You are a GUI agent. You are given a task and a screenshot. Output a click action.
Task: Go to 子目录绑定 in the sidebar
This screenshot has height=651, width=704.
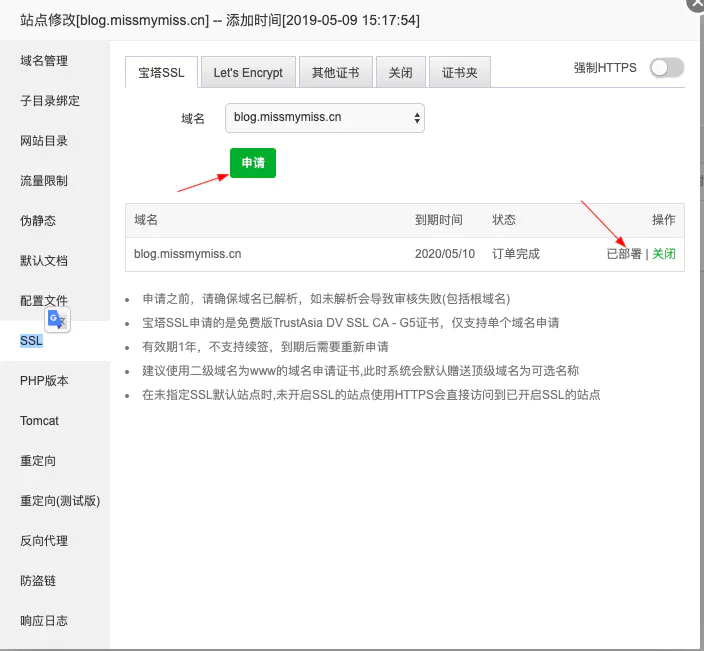coord(50,101)
